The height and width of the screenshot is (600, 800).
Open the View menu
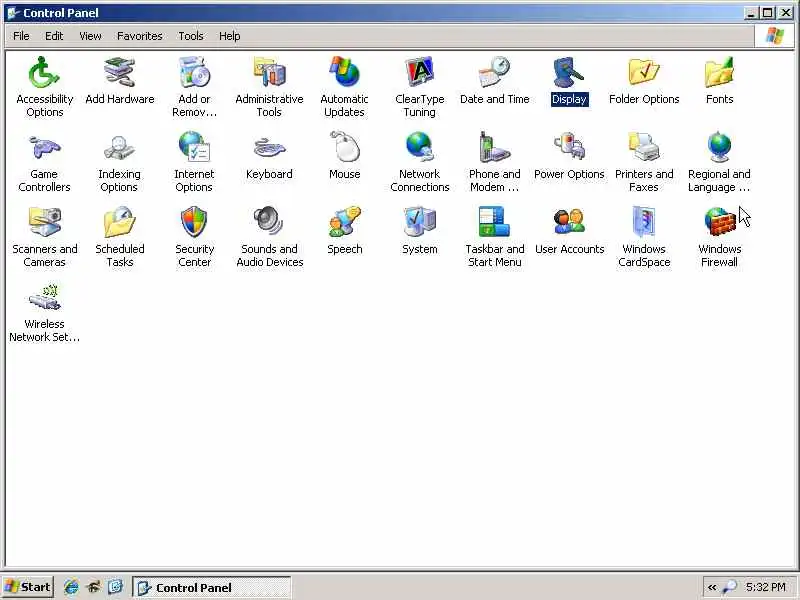[90, 36]
